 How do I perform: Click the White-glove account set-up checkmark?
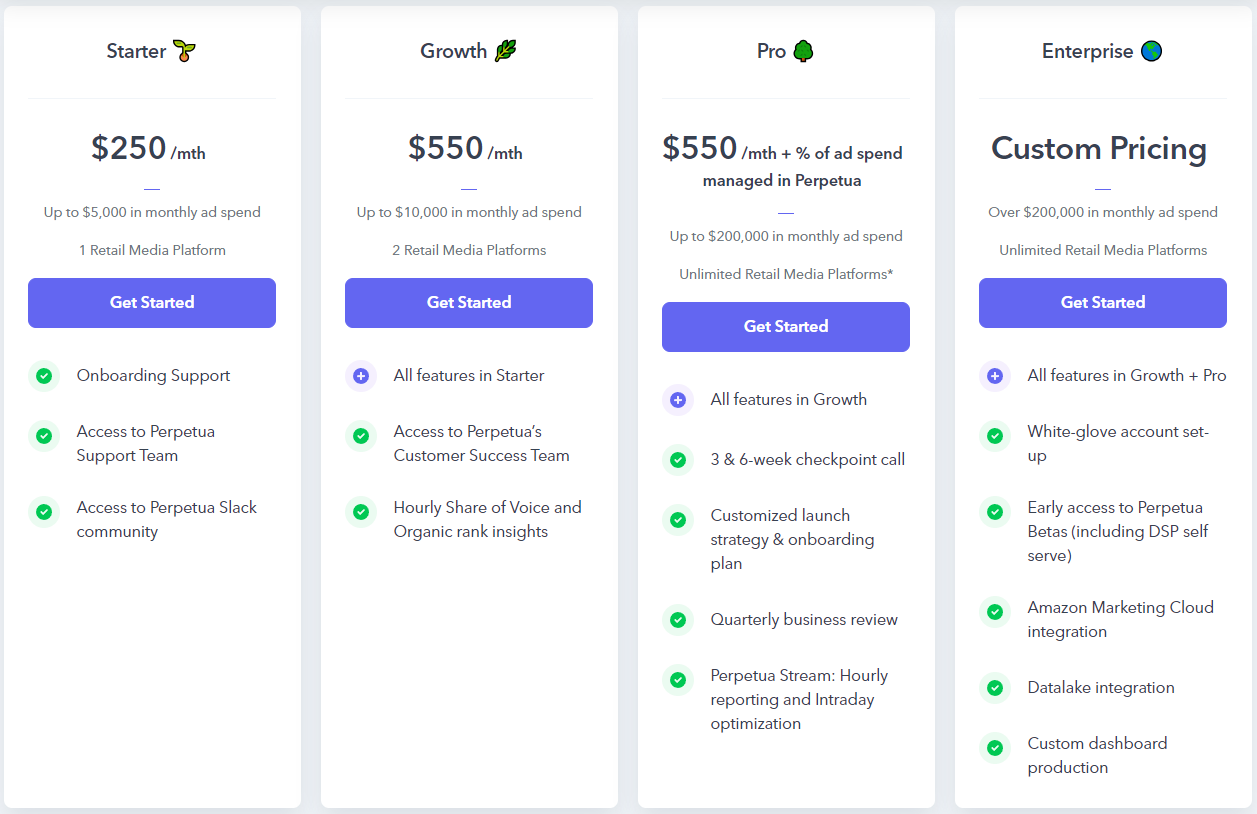click(x=995, y=436)
